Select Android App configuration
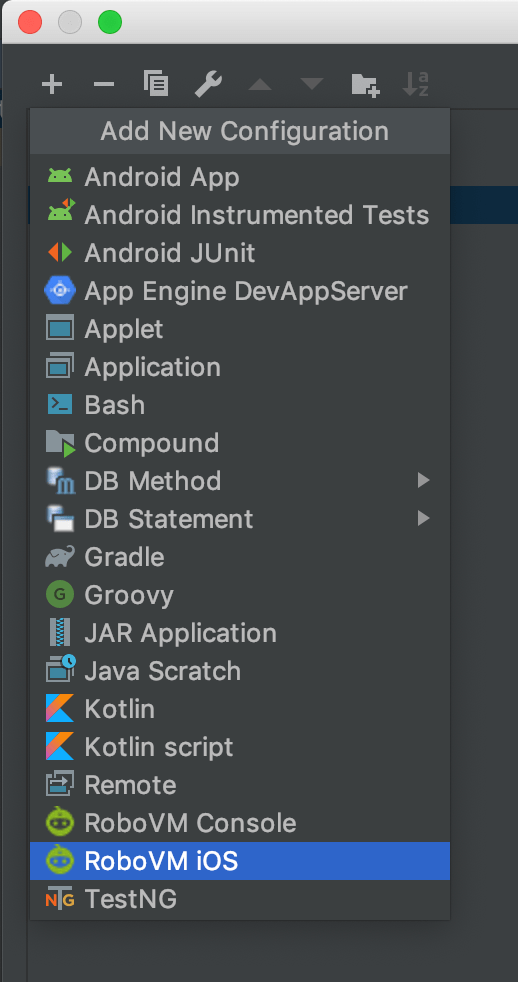This screenshot has width=518, height=982. pos(240,177)
